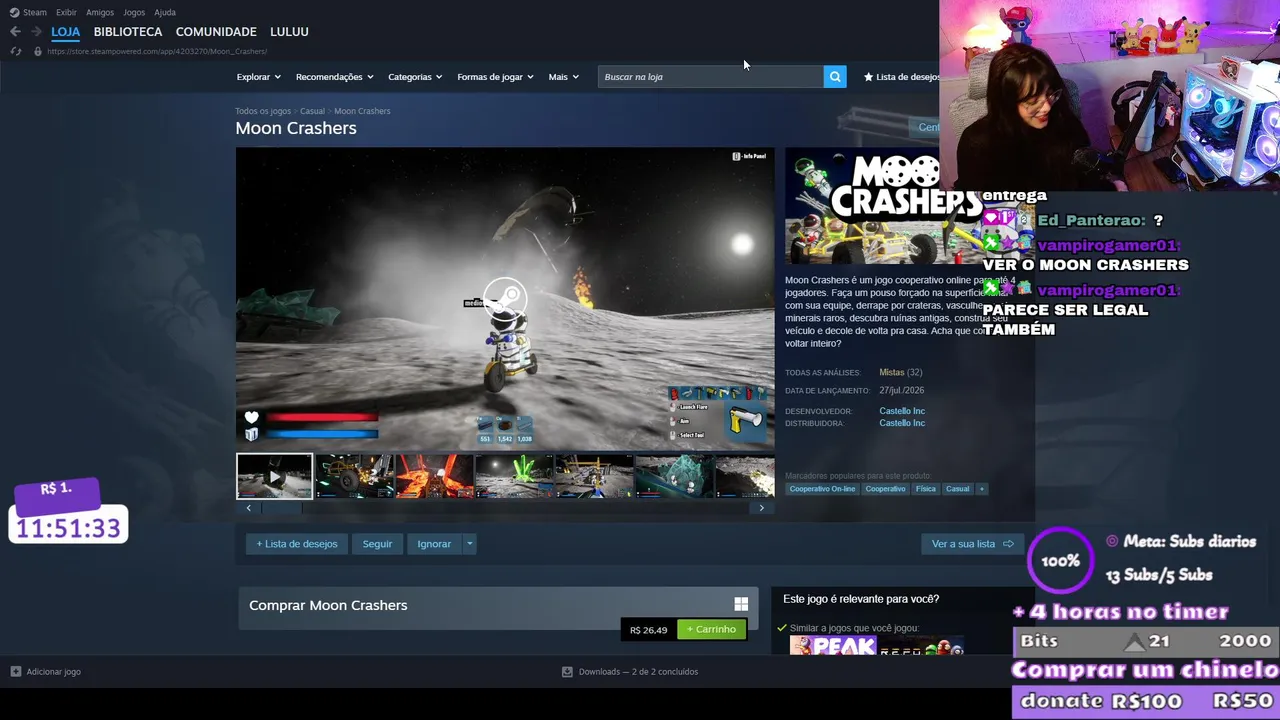This screenshot has height=720, width=1280.
Task: Select the trailer video thumbnail
Action: [x=274, y=476]
